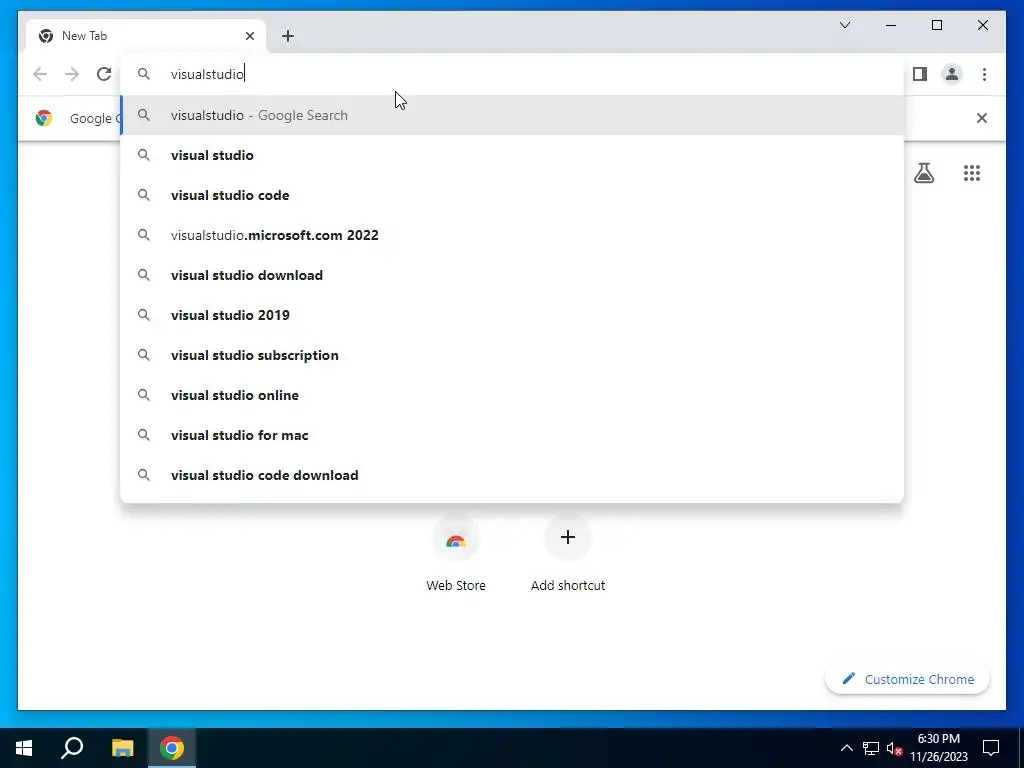Screen dimensions: 1024x768
Task: Click the Add shortcut plus icon
Action: point(568,537)
